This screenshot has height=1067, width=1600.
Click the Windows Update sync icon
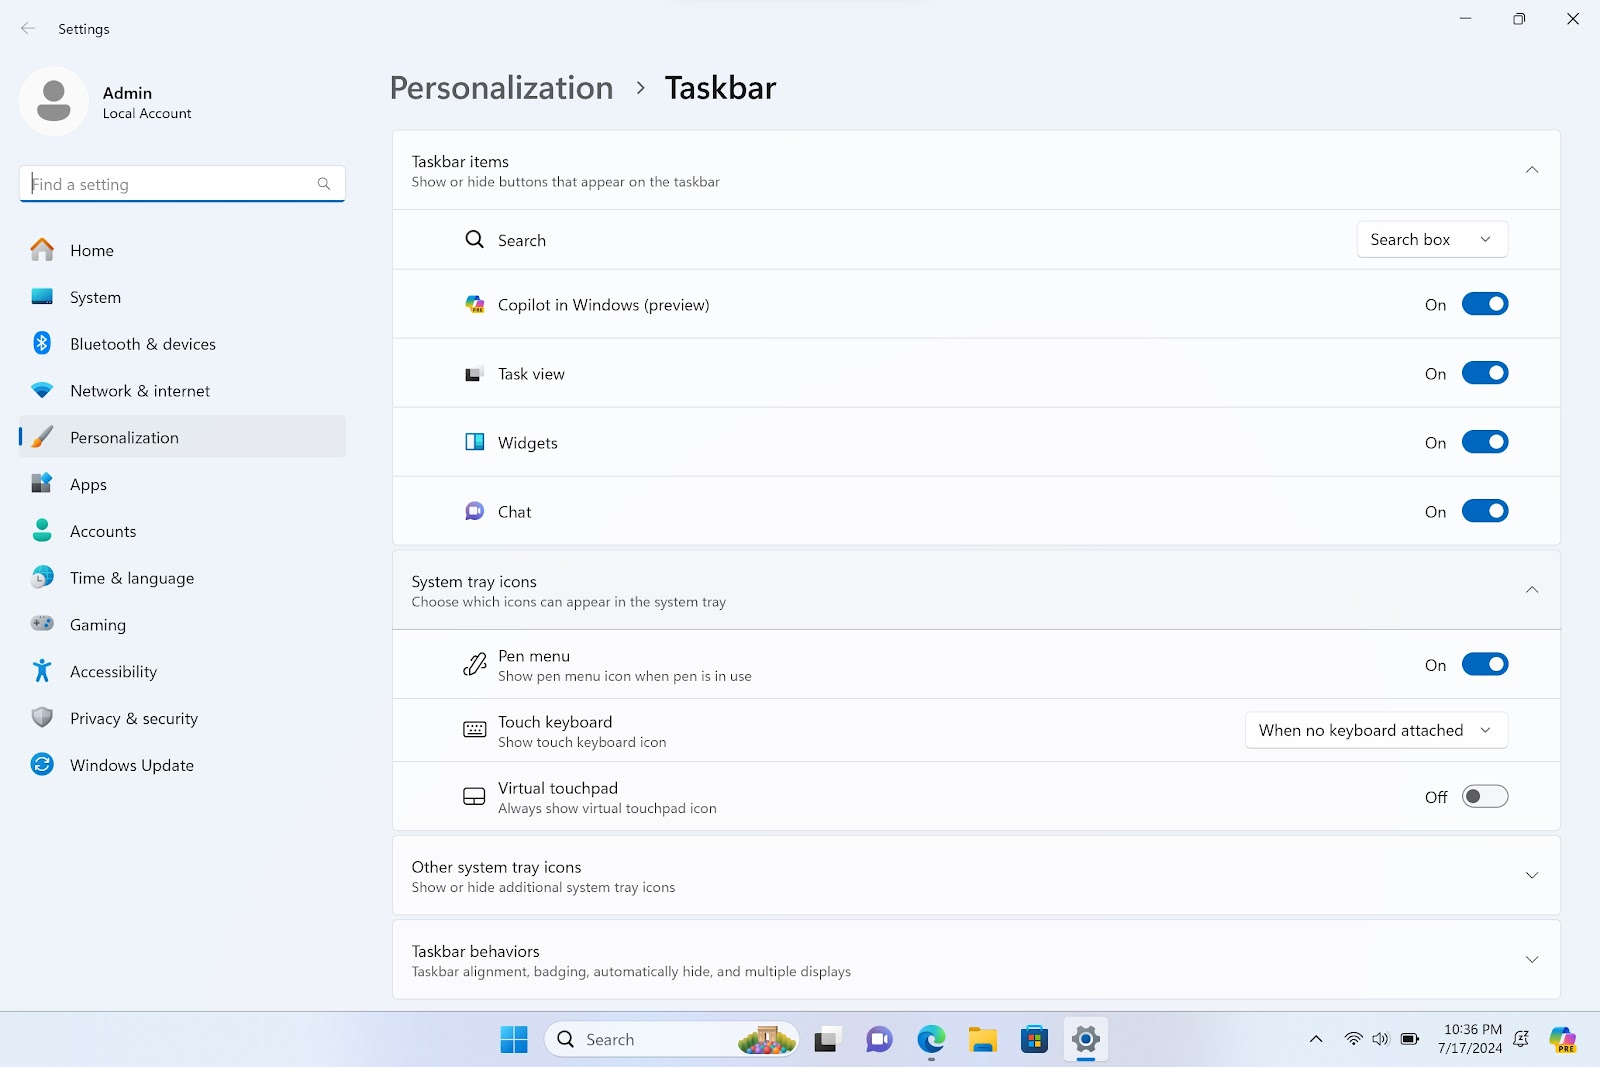(x=42, y=764)
